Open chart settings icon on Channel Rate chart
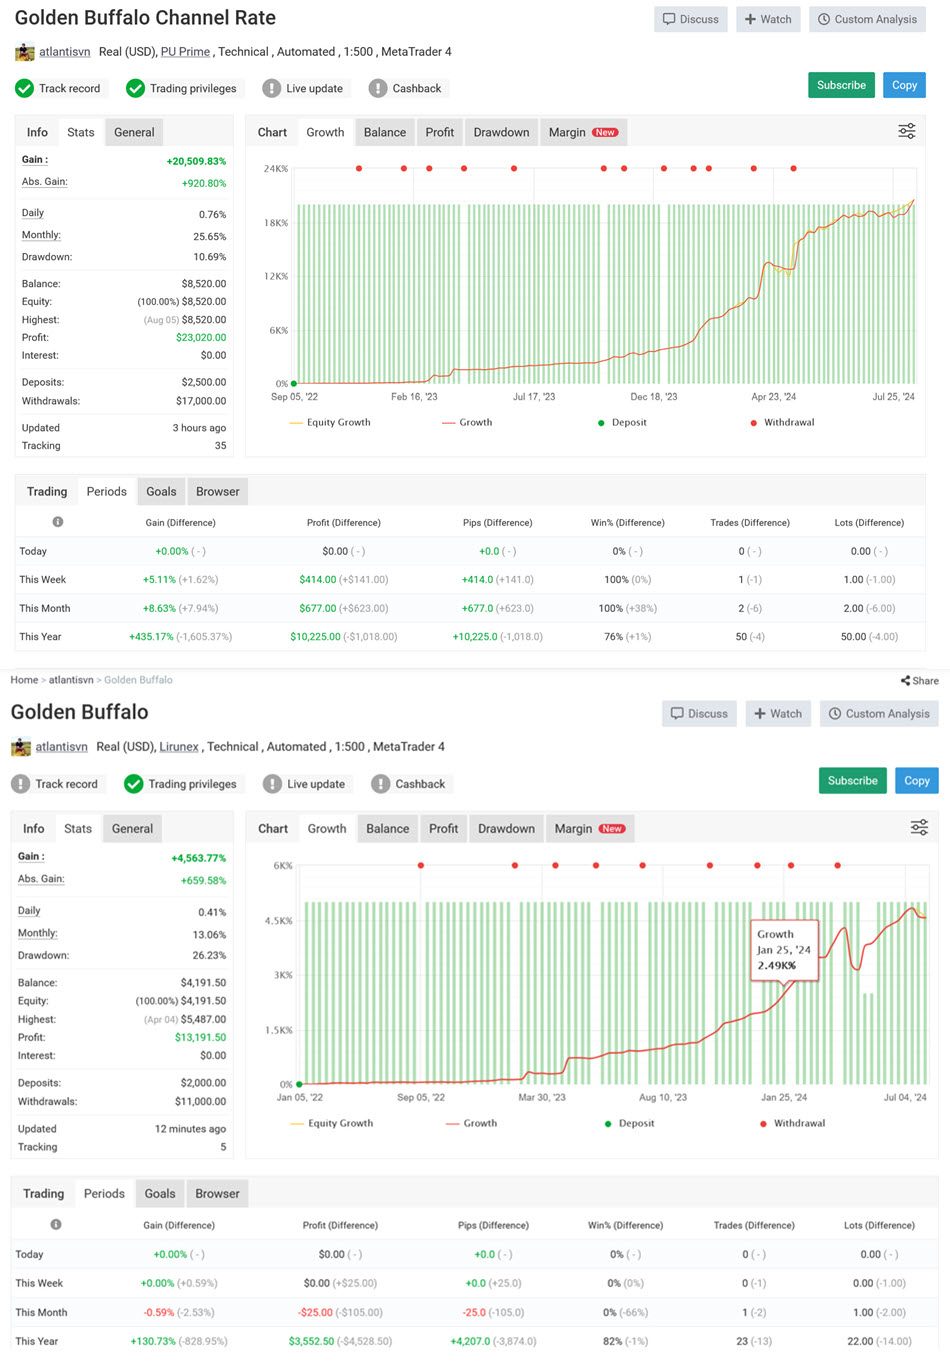 [x=906, y=132]
